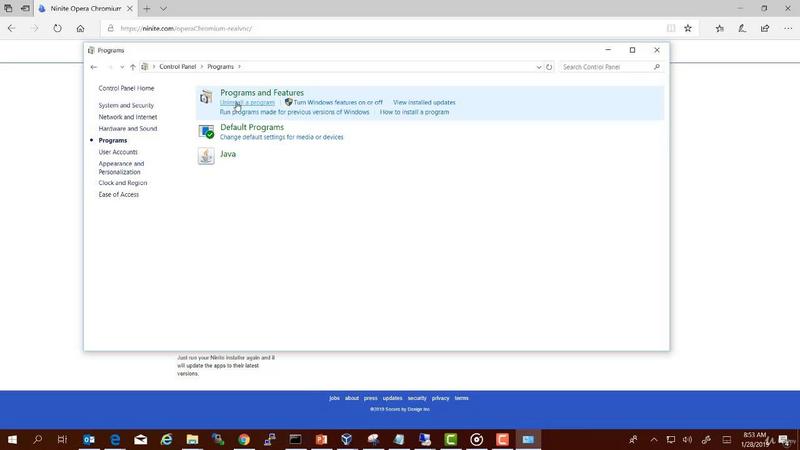Click View installed updates link
Screen dimensions: 800x450
pos(424,103)
